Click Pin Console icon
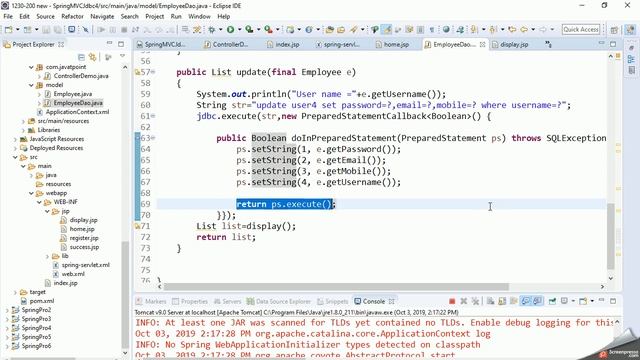640x360 pixels. (552, 301)
